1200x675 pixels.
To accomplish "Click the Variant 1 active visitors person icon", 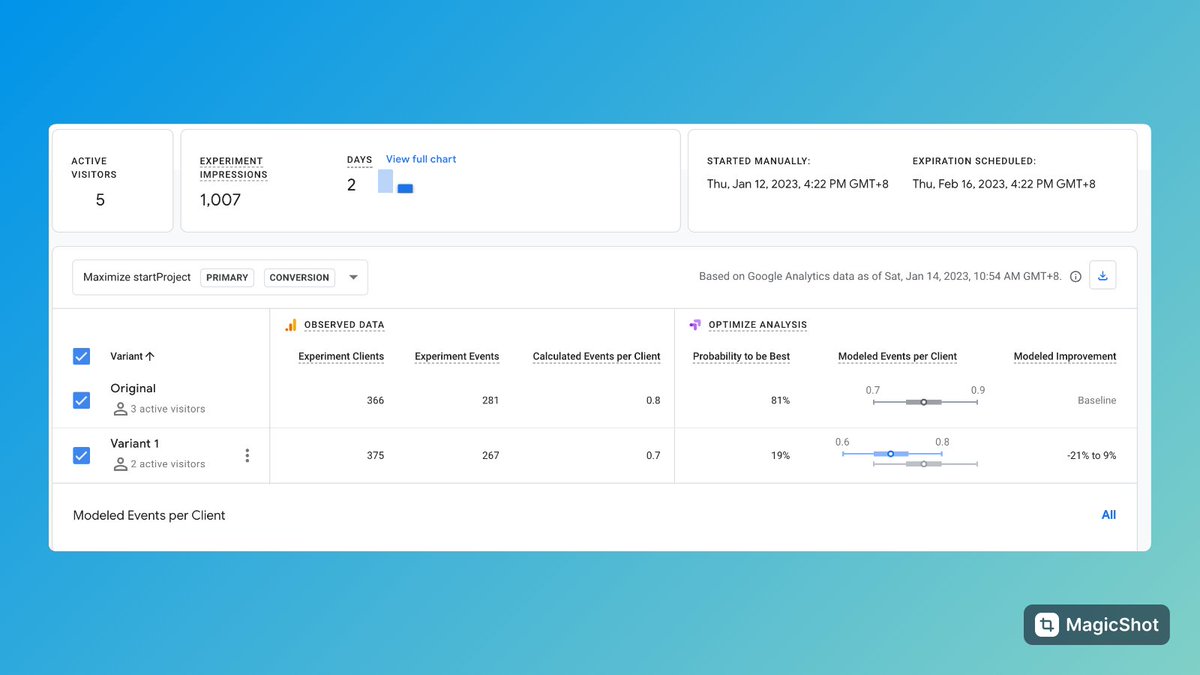I will point(120,464).
